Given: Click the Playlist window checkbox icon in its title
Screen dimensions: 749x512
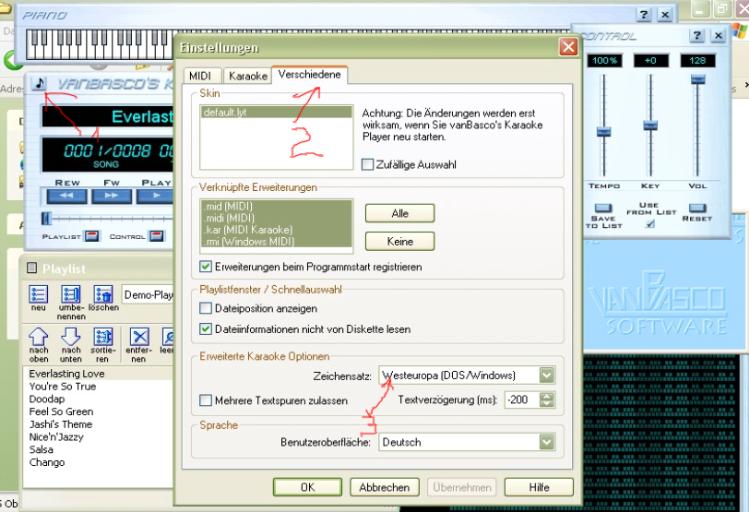Looking at the screenshot, I should pyautogui.click(x=32, y=268).
